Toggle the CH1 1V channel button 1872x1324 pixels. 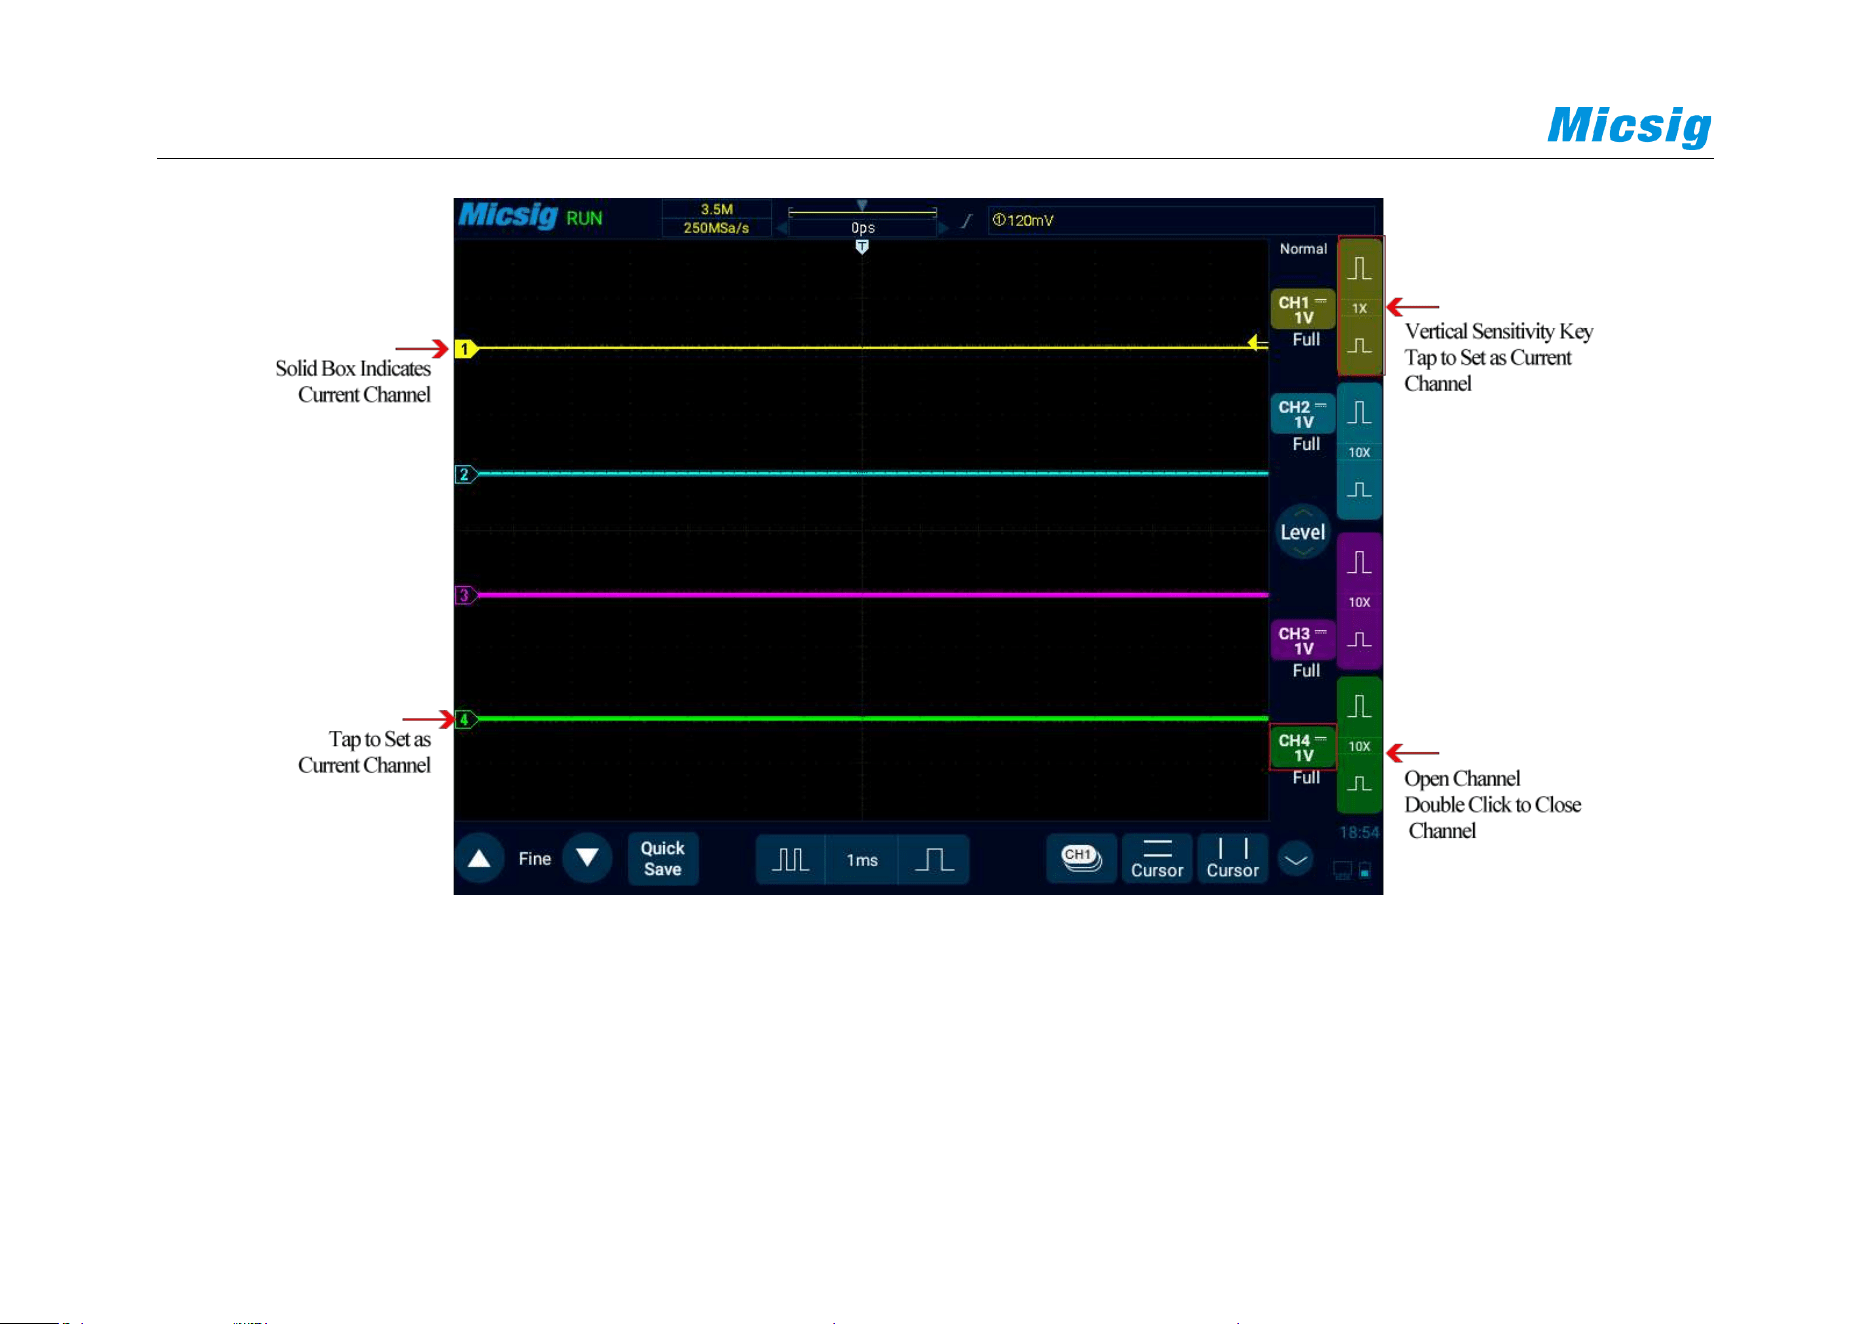click(x=1303, y=310)
